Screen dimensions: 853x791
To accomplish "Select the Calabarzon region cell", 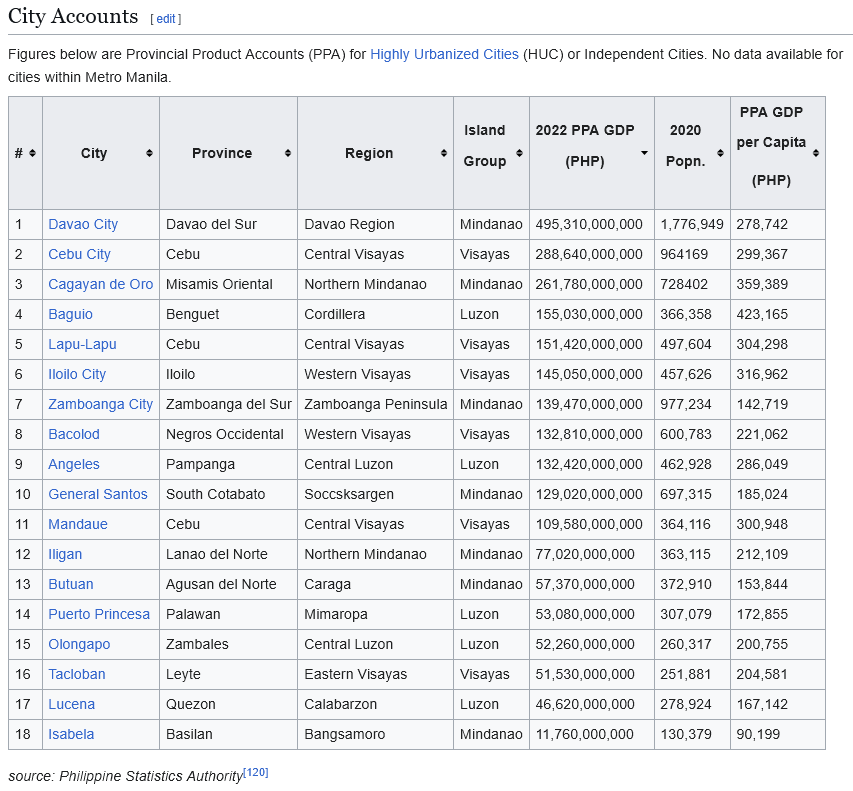I will click(375, 704).
